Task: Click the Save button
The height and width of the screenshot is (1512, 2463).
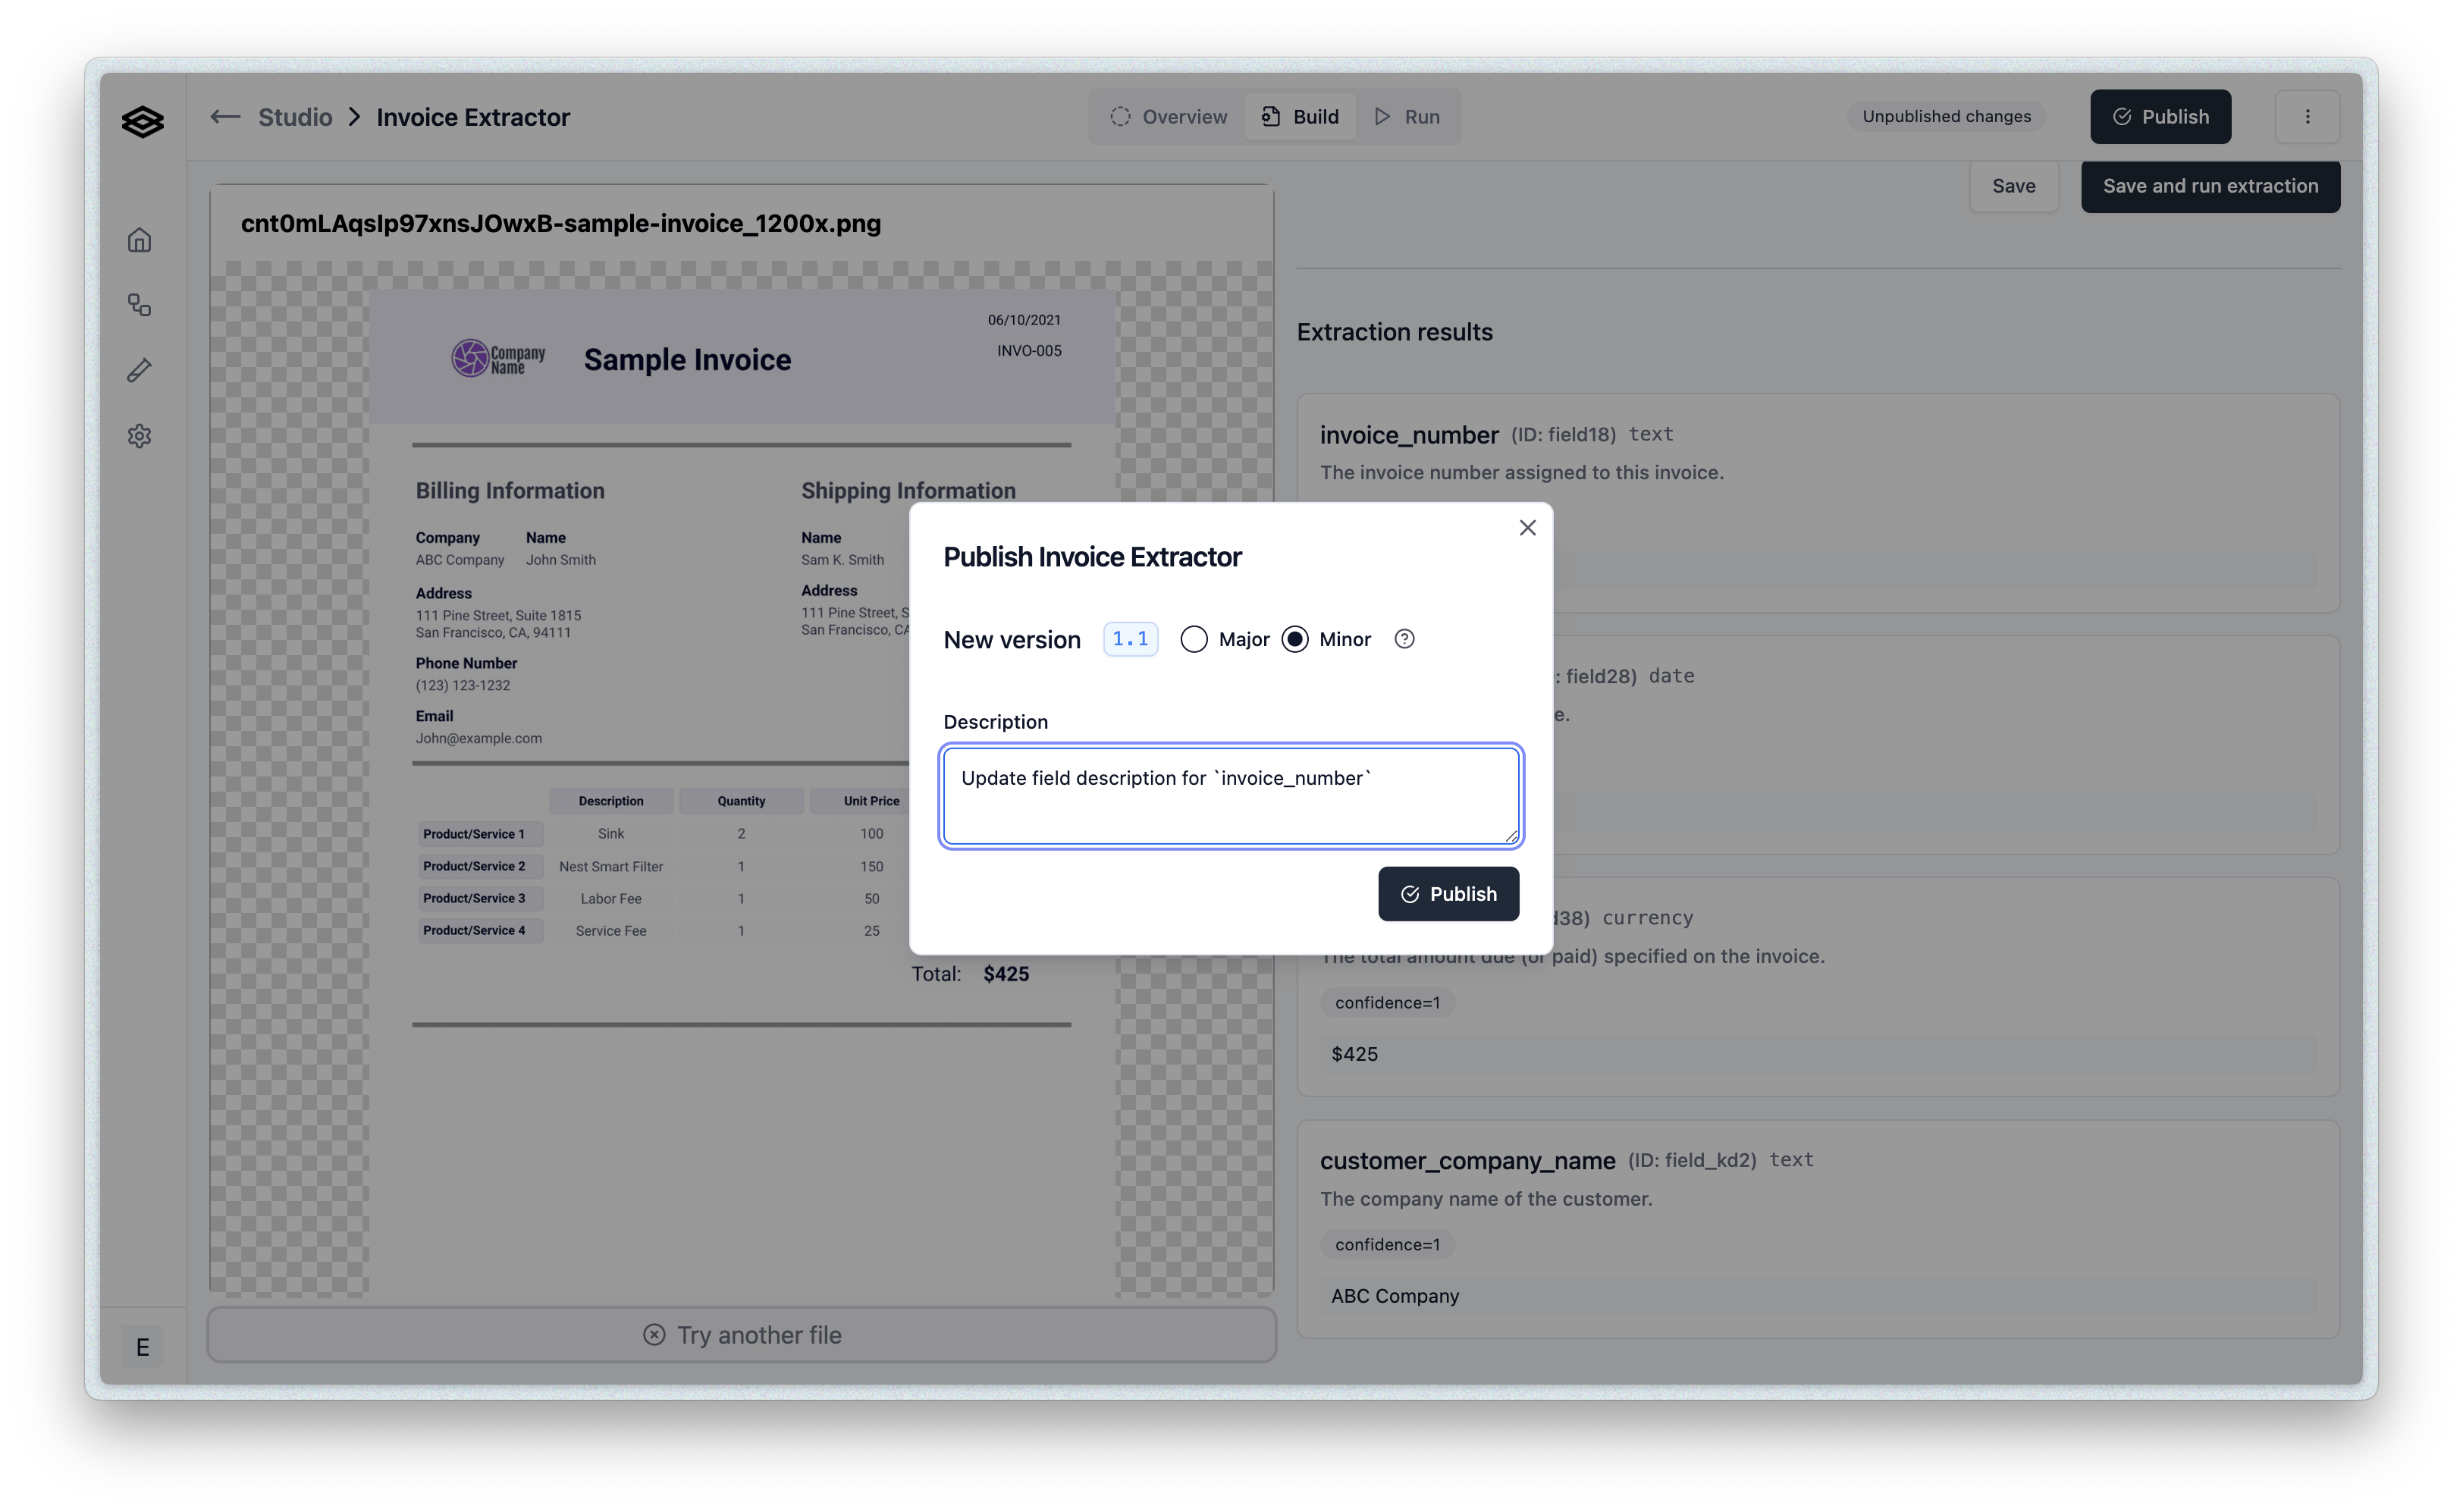Action: 2013,186
